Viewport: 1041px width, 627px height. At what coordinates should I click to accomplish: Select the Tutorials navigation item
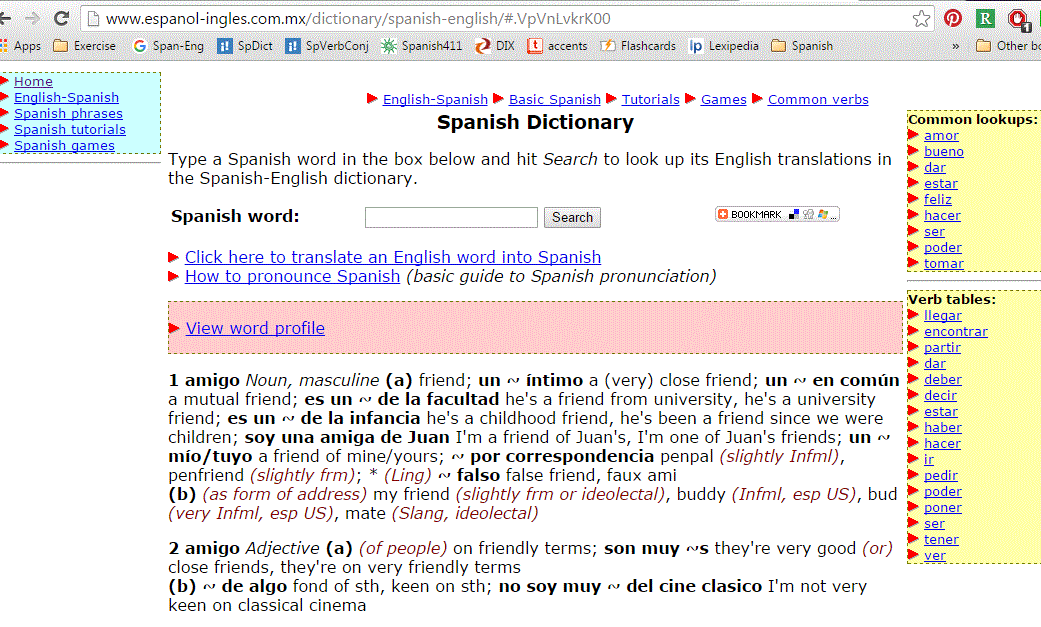[x=651, y=99]
